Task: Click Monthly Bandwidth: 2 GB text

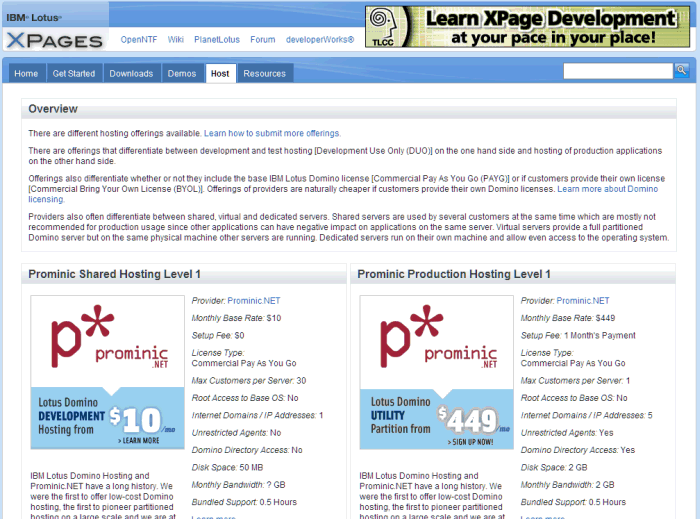Action: point(567,485)
